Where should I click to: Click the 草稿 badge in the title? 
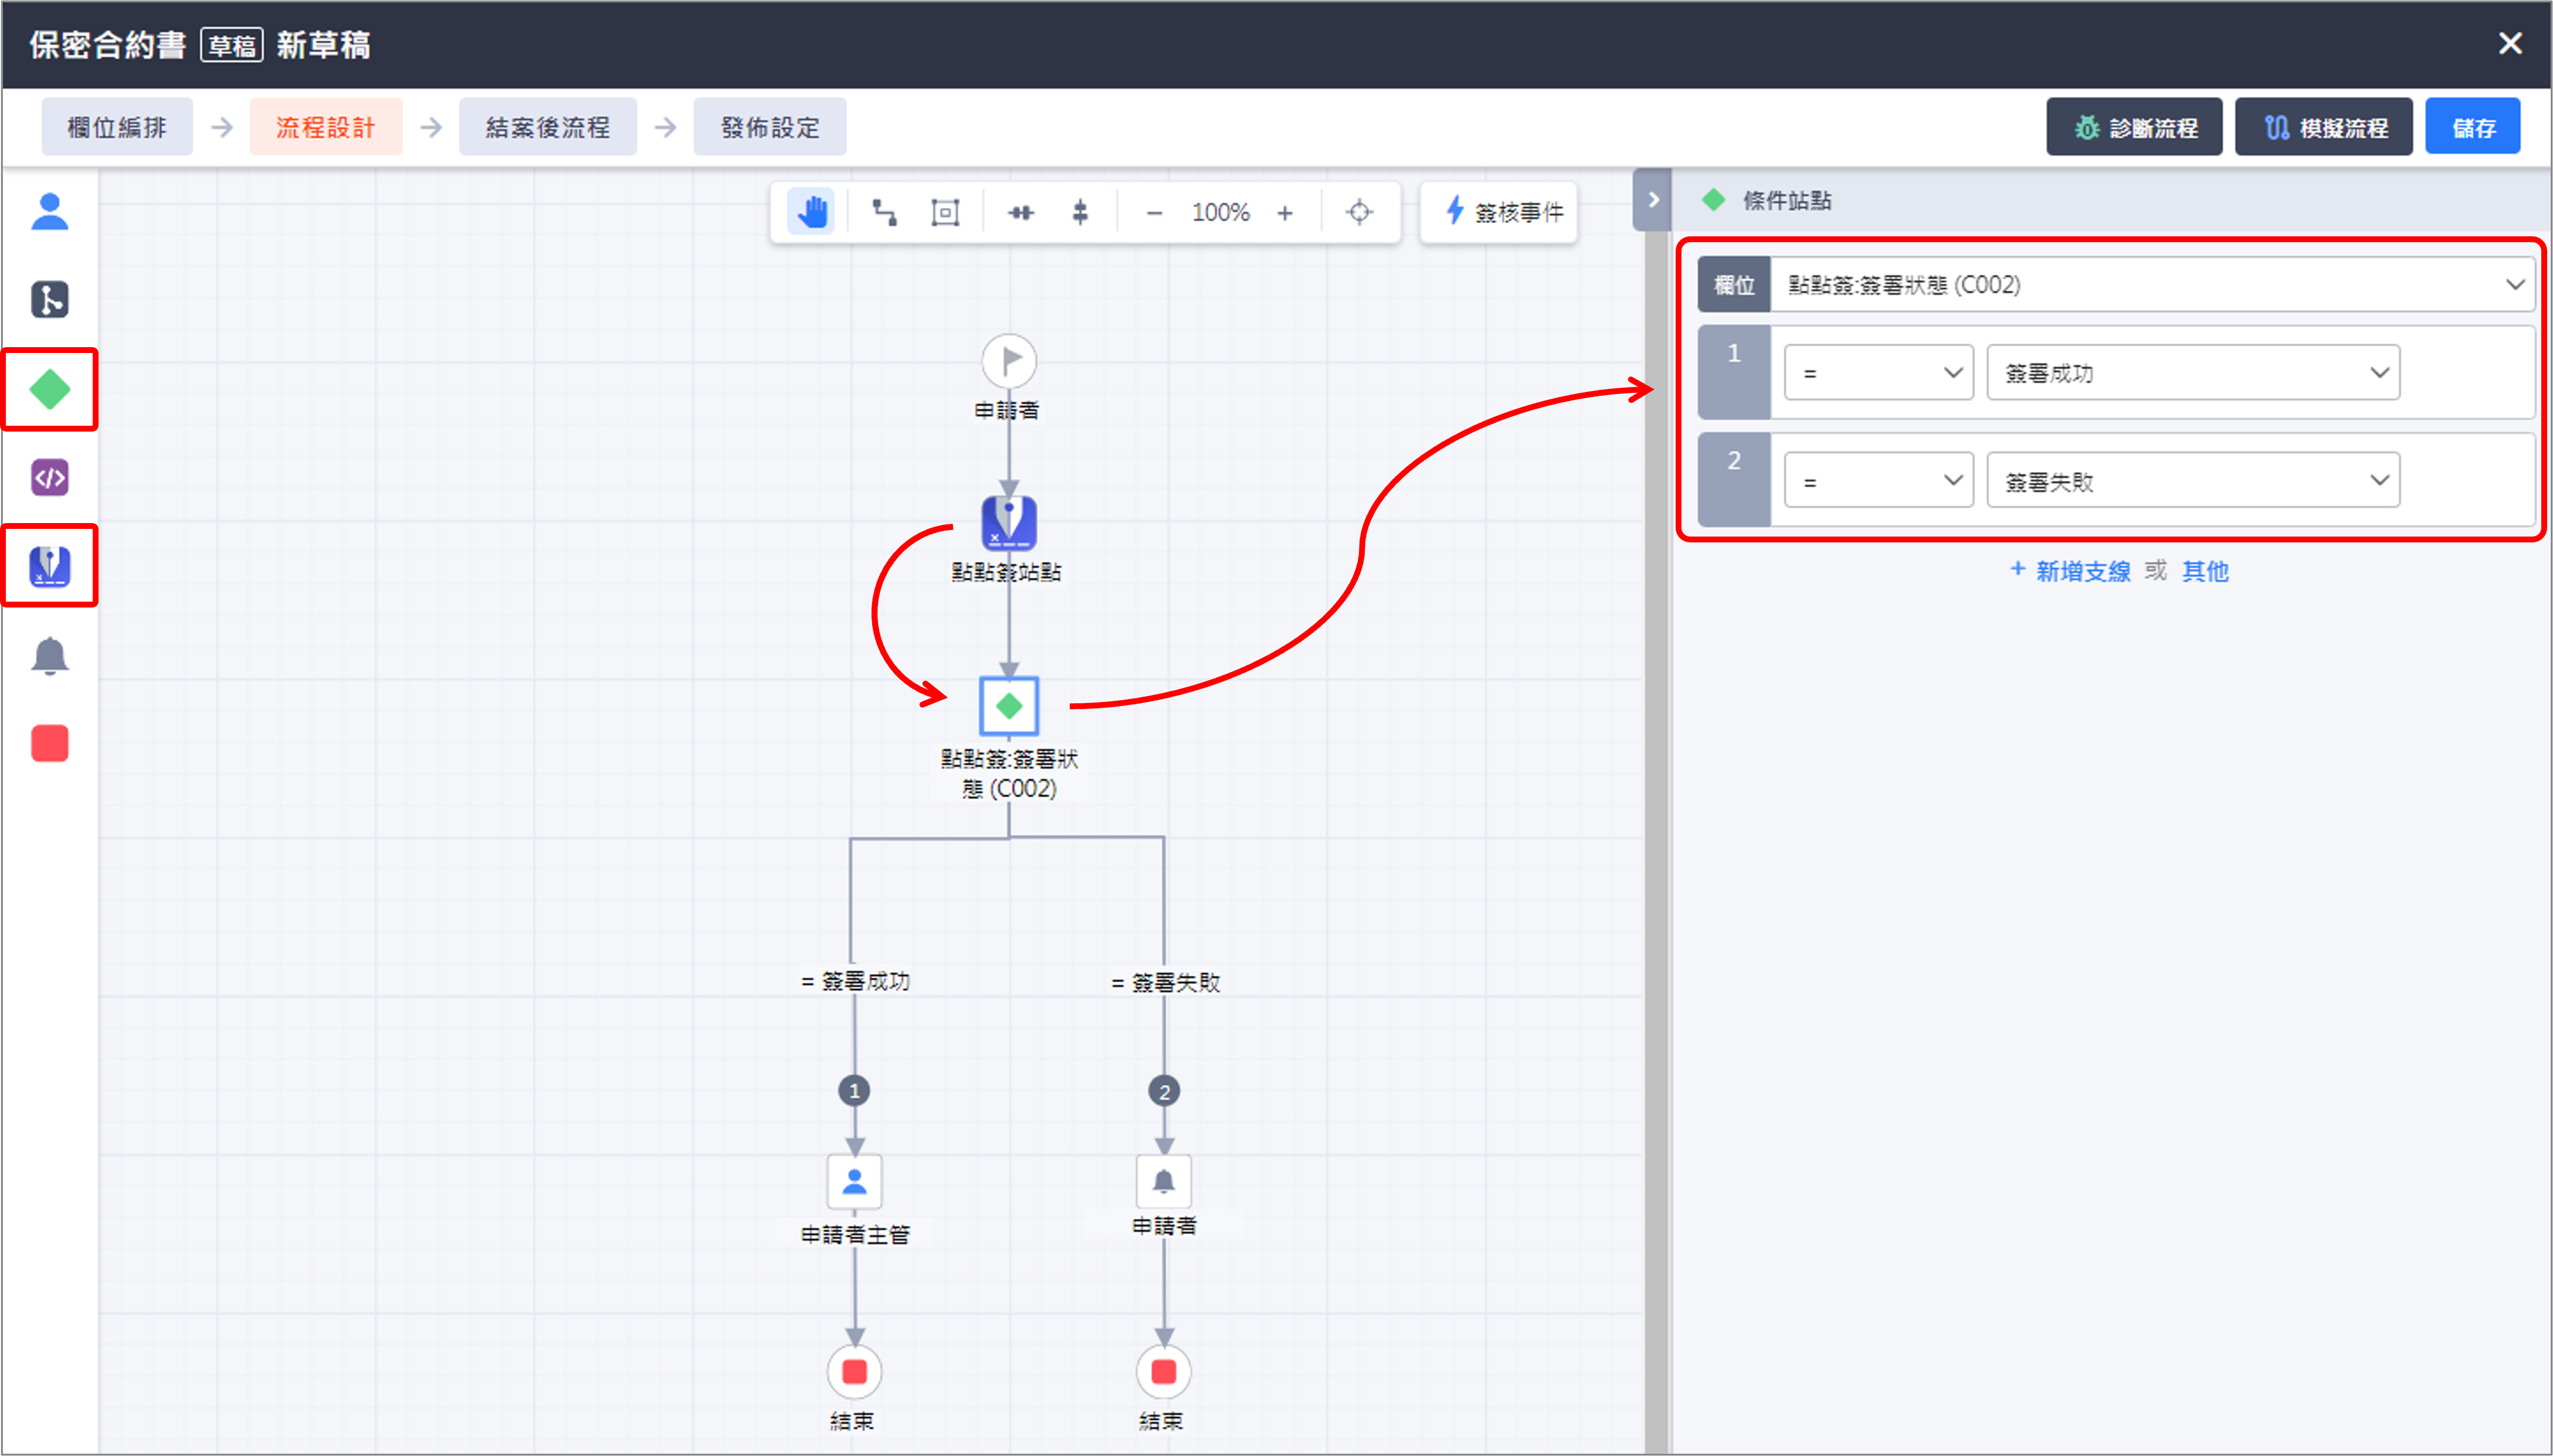(x=232, y=45)
